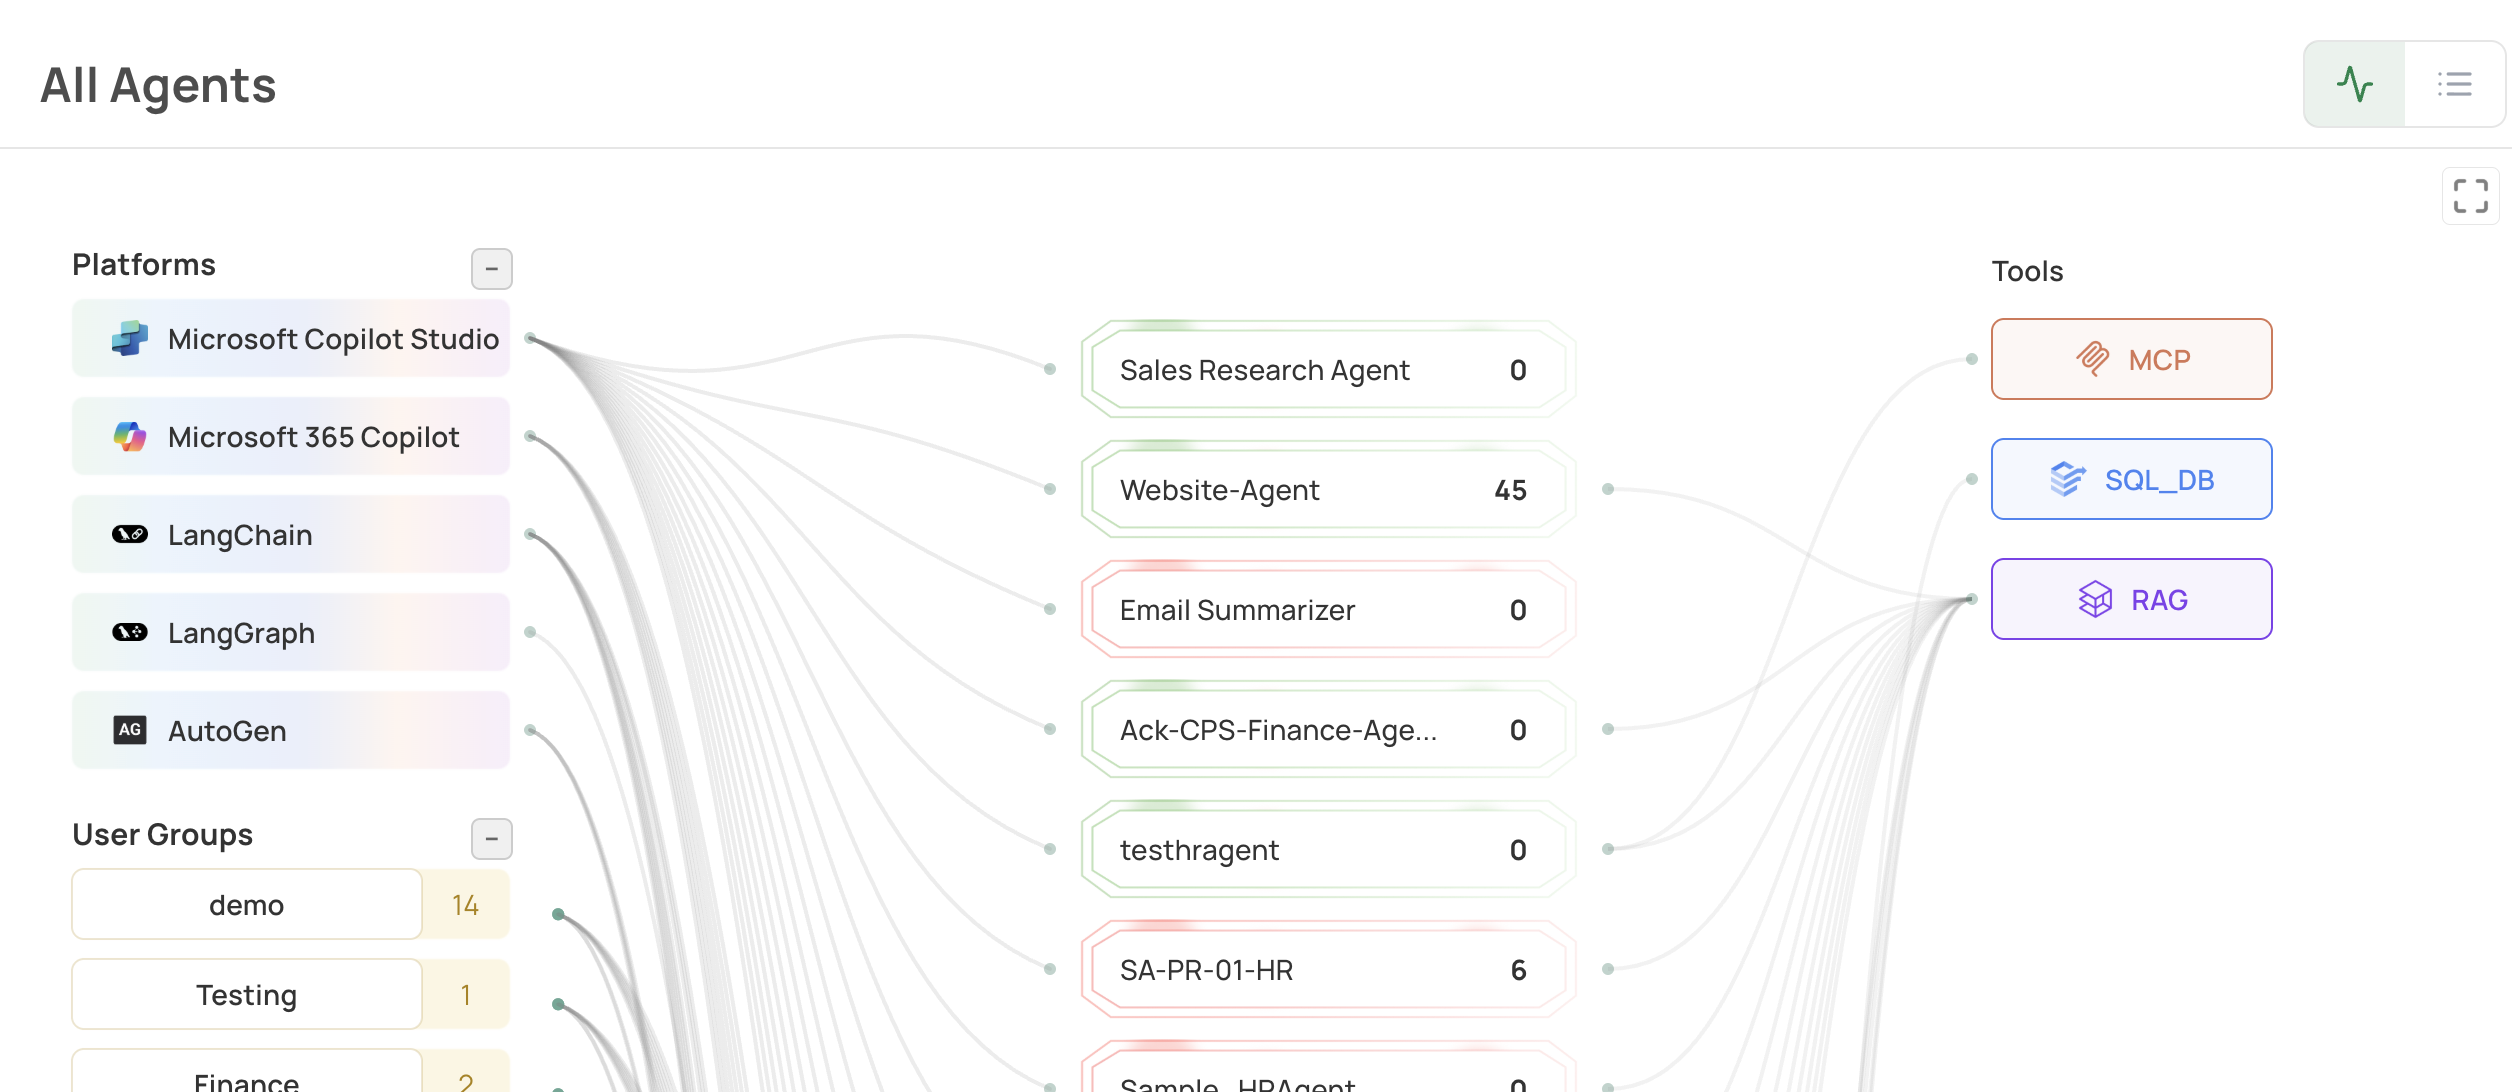Open the SA-PR-01-HR agent node
The image size is (2512, 1092).
1328,970
